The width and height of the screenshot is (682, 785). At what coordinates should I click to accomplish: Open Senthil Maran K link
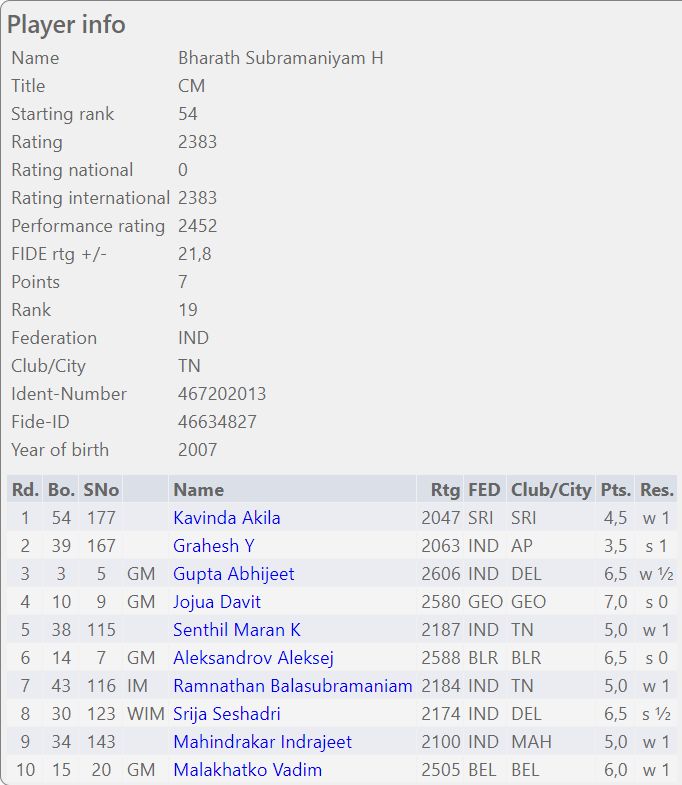pos(237,630)
